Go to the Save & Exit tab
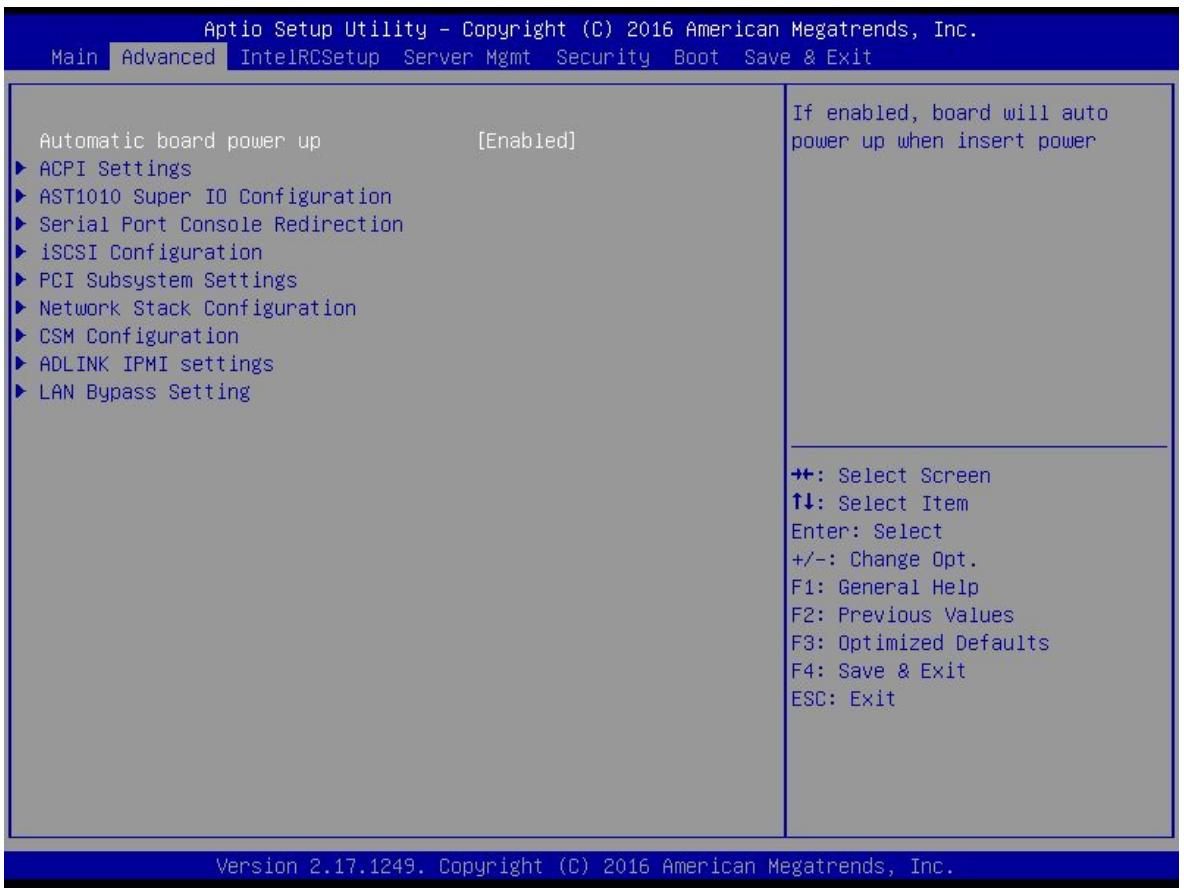Image resolution: width=1184 pixels, height=890 pixels. (x=808, y=57)
